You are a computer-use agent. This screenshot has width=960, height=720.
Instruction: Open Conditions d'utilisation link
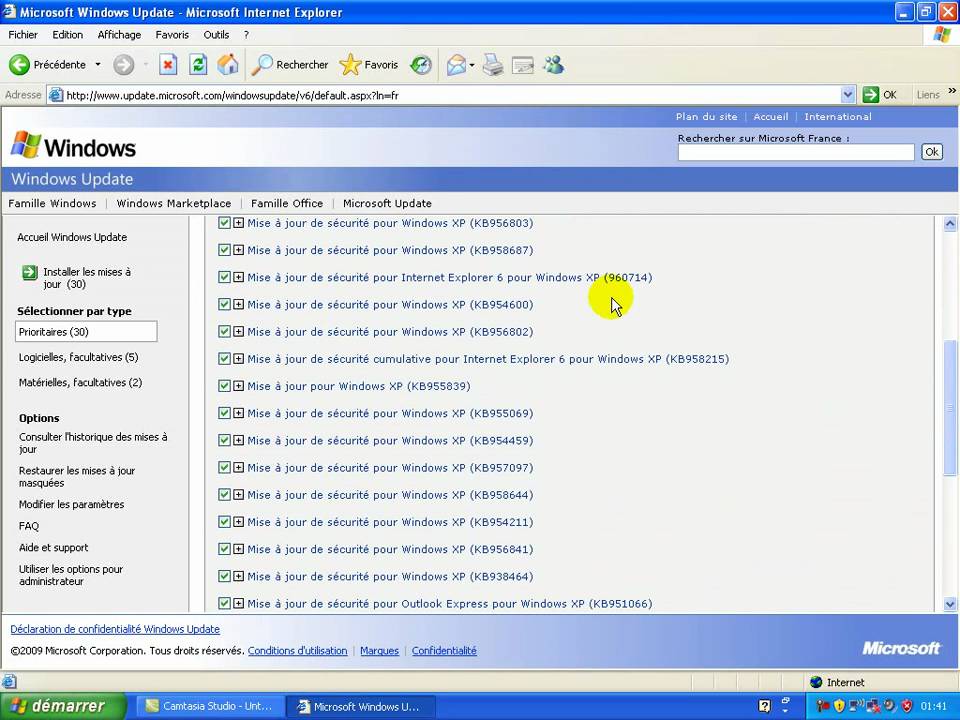pyautogui.click(x=298, y=650)
